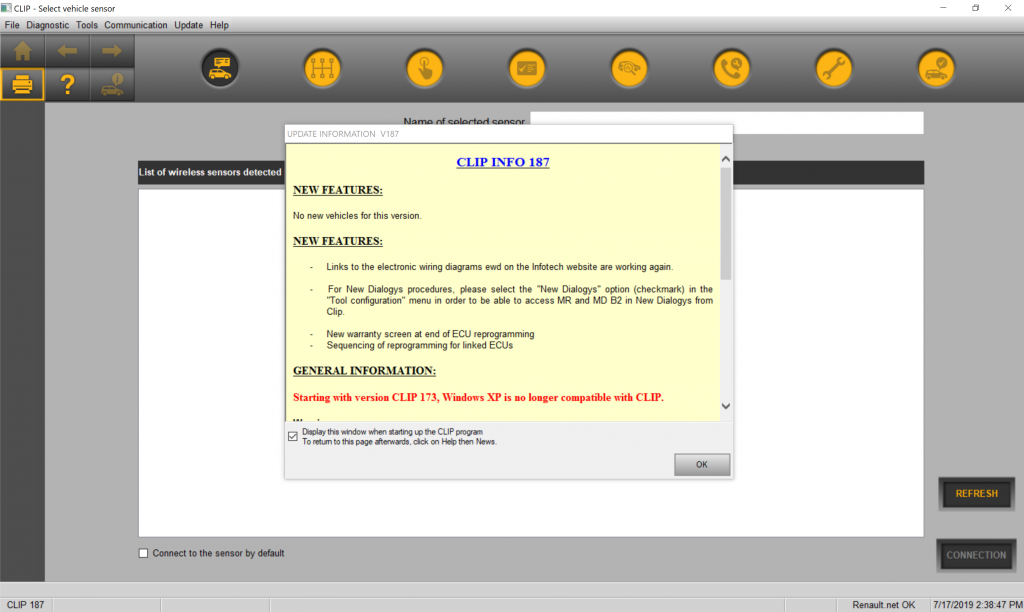Click the date and time in status bar
The image size is (1024, 612).
click(978, 605)
